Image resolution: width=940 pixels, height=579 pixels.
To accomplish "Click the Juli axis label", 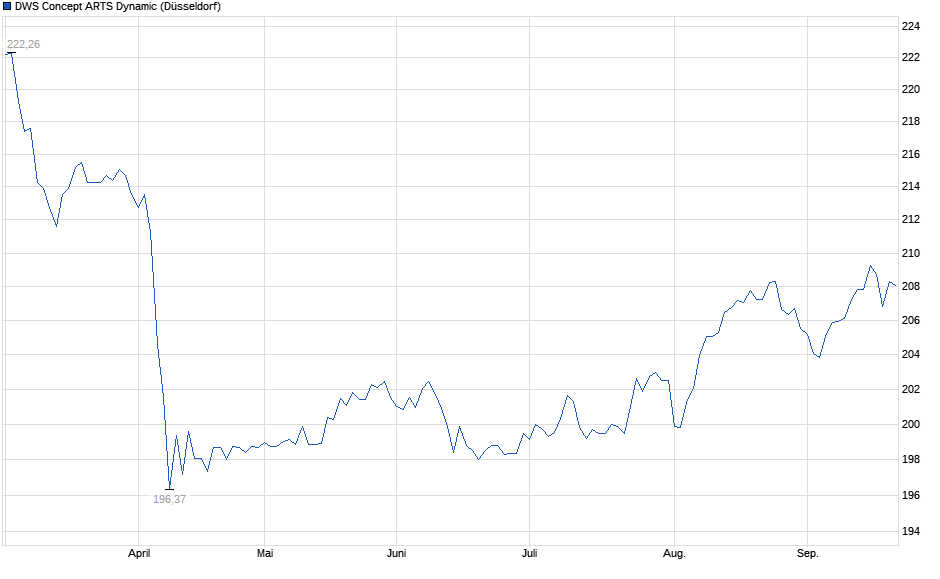I will (x=529, y=553).
